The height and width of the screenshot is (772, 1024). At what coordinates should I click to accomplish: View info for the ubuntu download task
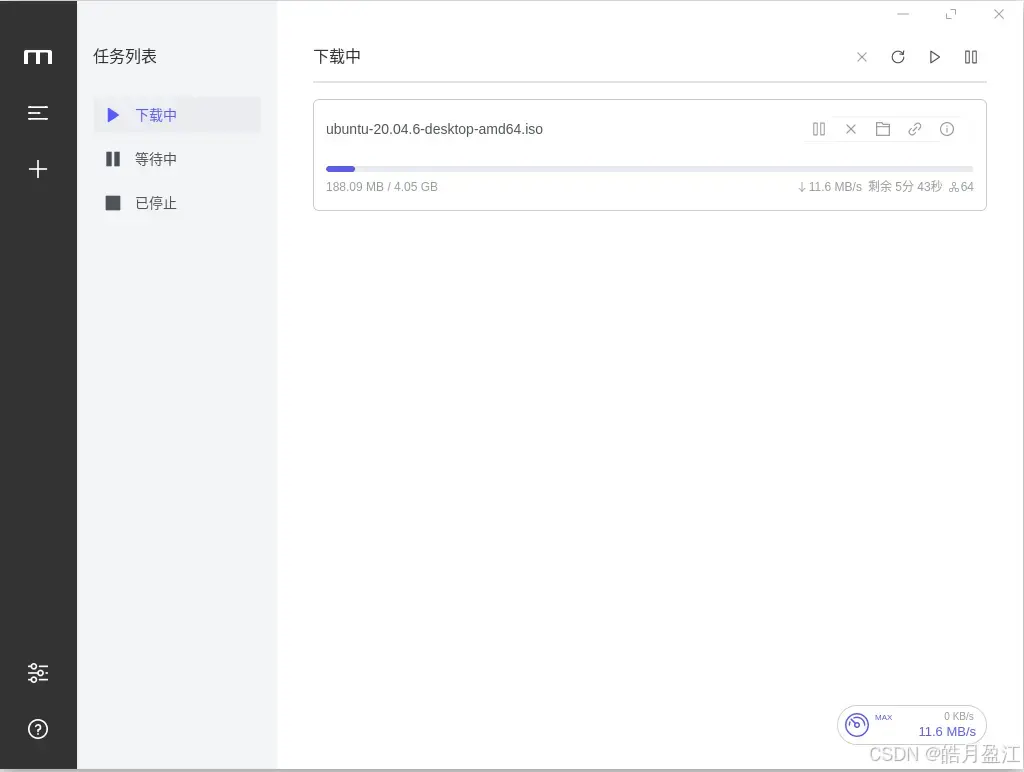[x=947, y=129]
